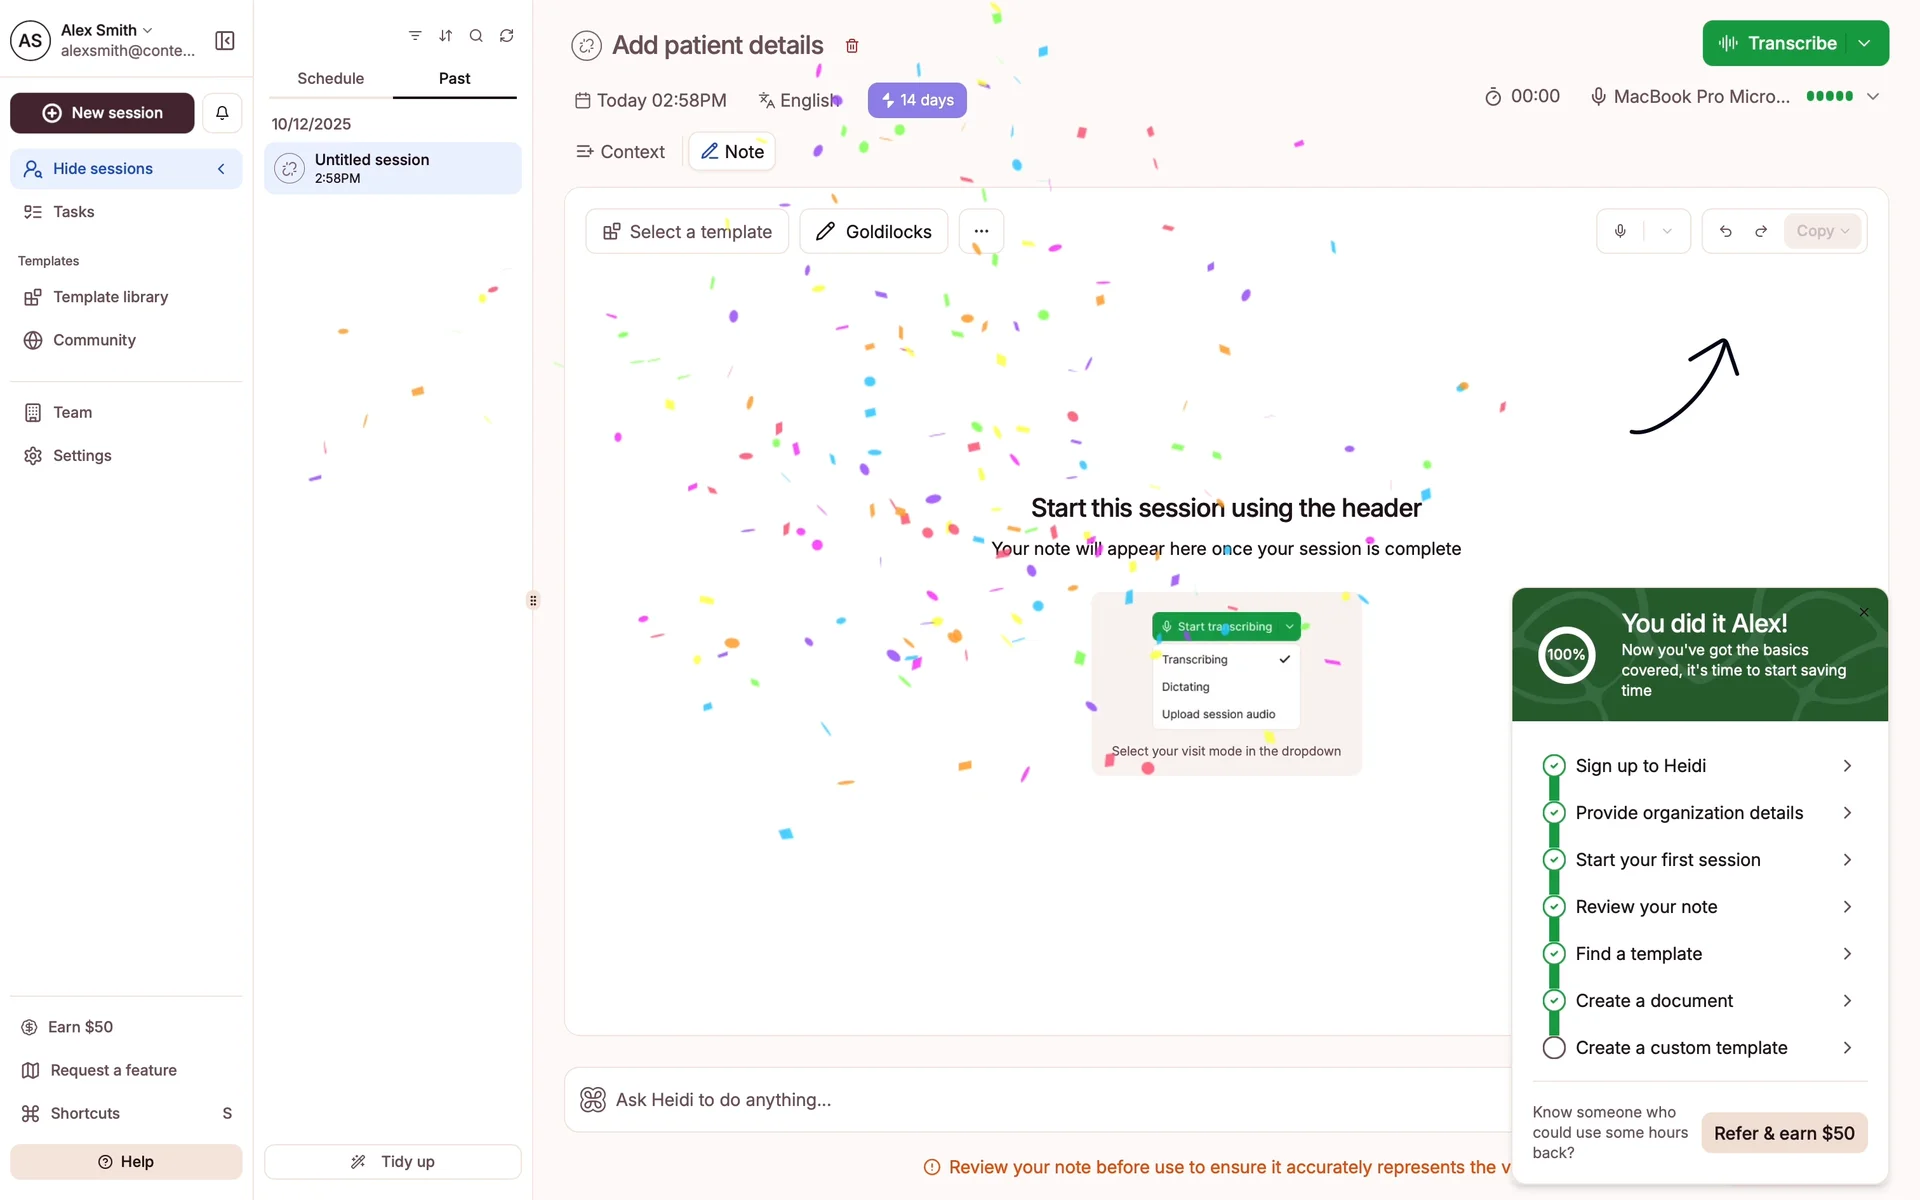Collapse the sidebar with the panel icon
This screenshot has width=1920, height=1200.
(225, 40)
